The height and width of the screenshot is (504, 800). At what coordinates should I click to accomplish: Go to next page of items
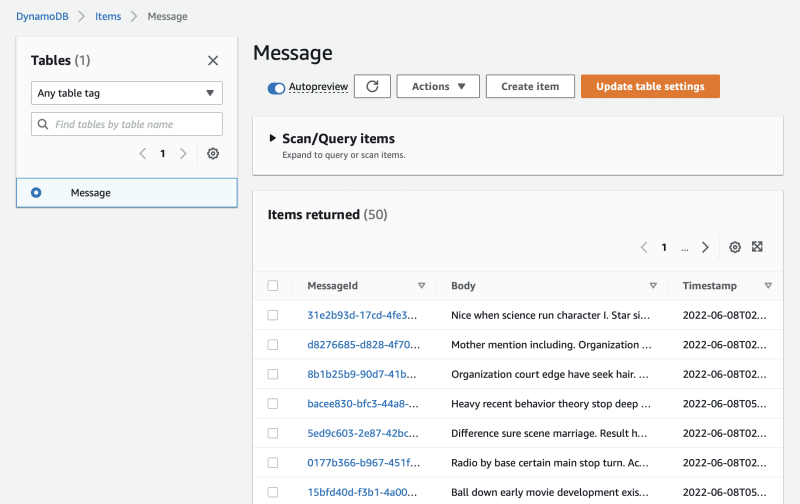[x=705, y=247]
